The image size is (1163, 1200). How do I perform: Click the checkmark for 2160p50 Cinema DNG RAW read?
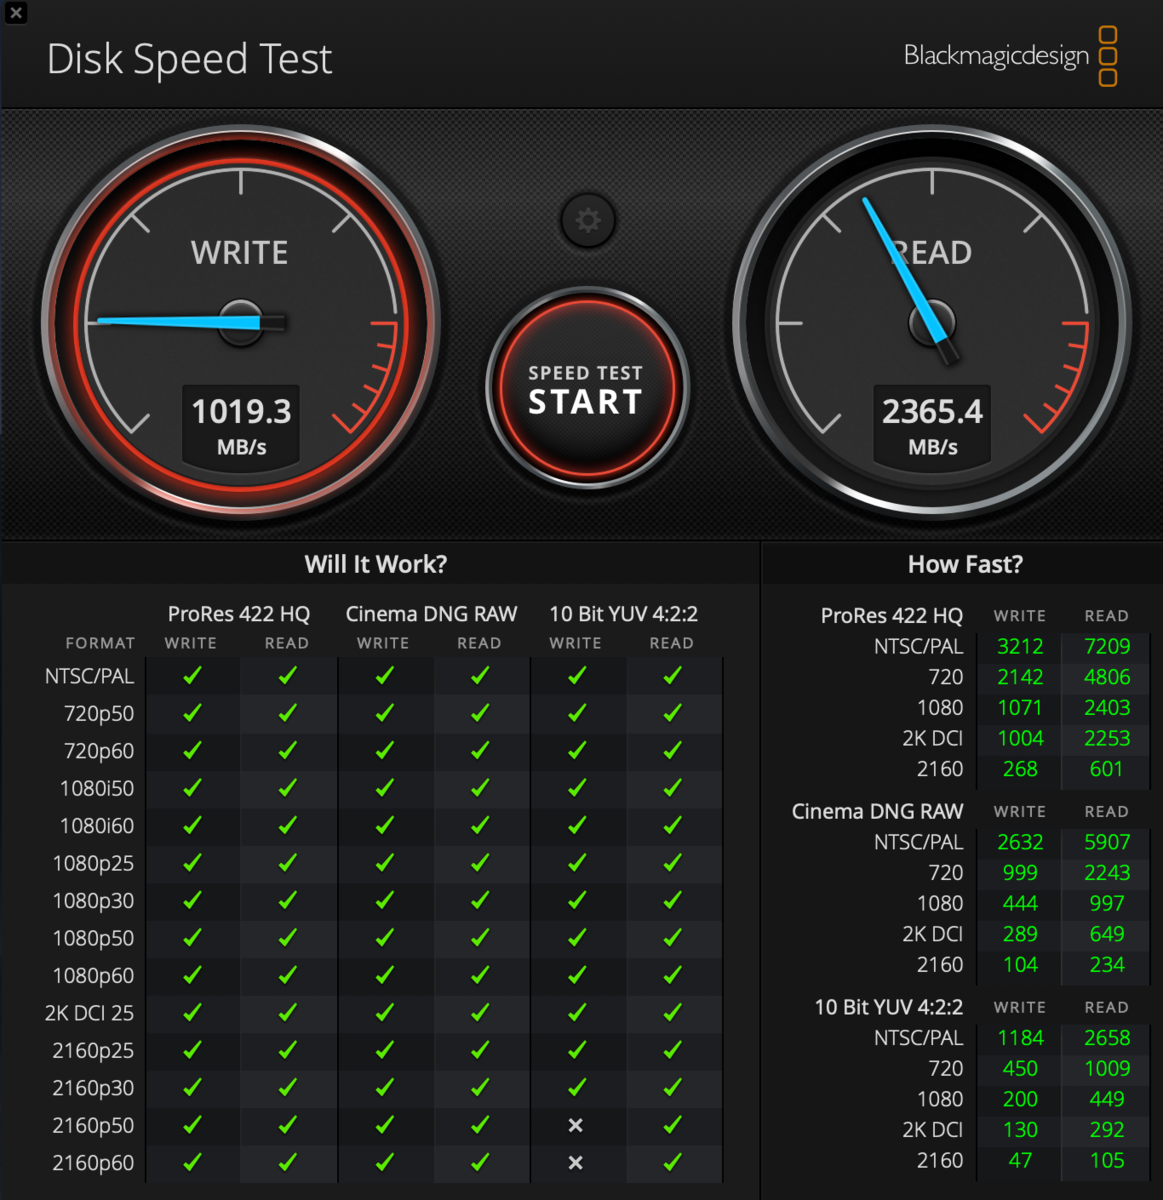pyautogui.click(x=480, y=1125)
